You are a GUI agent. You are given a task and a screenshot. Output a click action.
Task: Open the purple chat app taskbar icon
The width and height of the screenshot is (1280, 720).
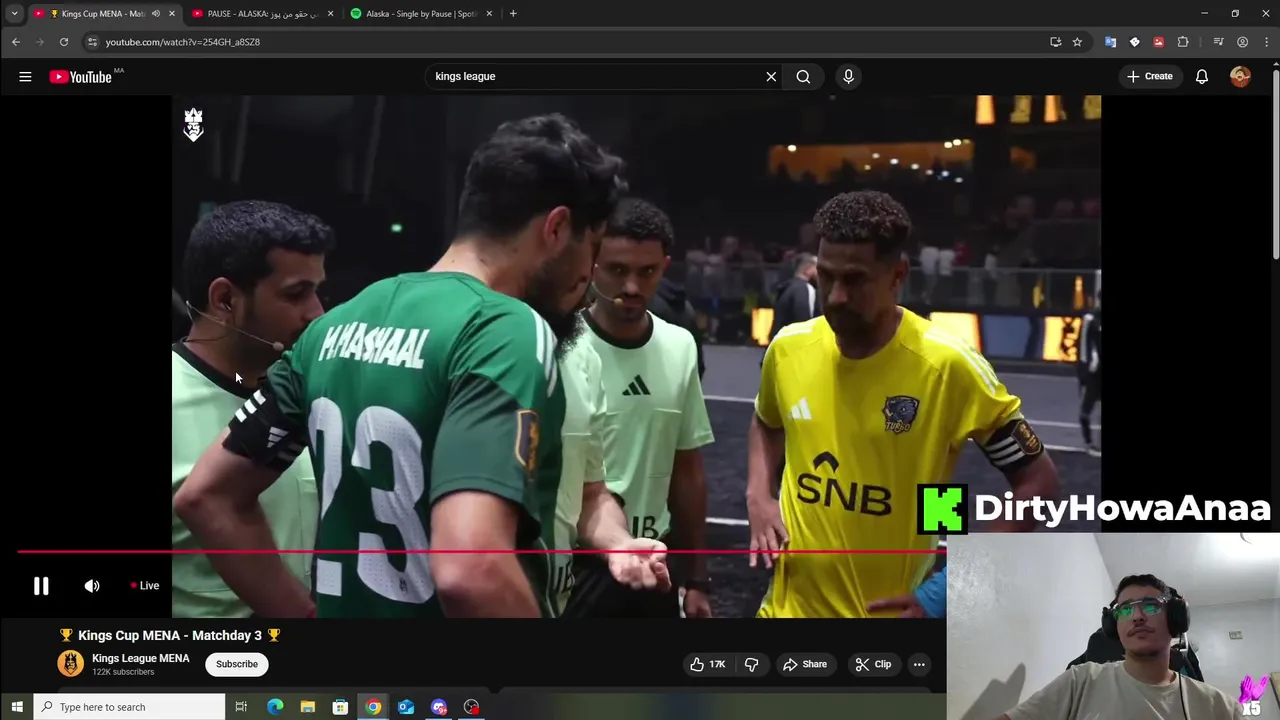439,707
